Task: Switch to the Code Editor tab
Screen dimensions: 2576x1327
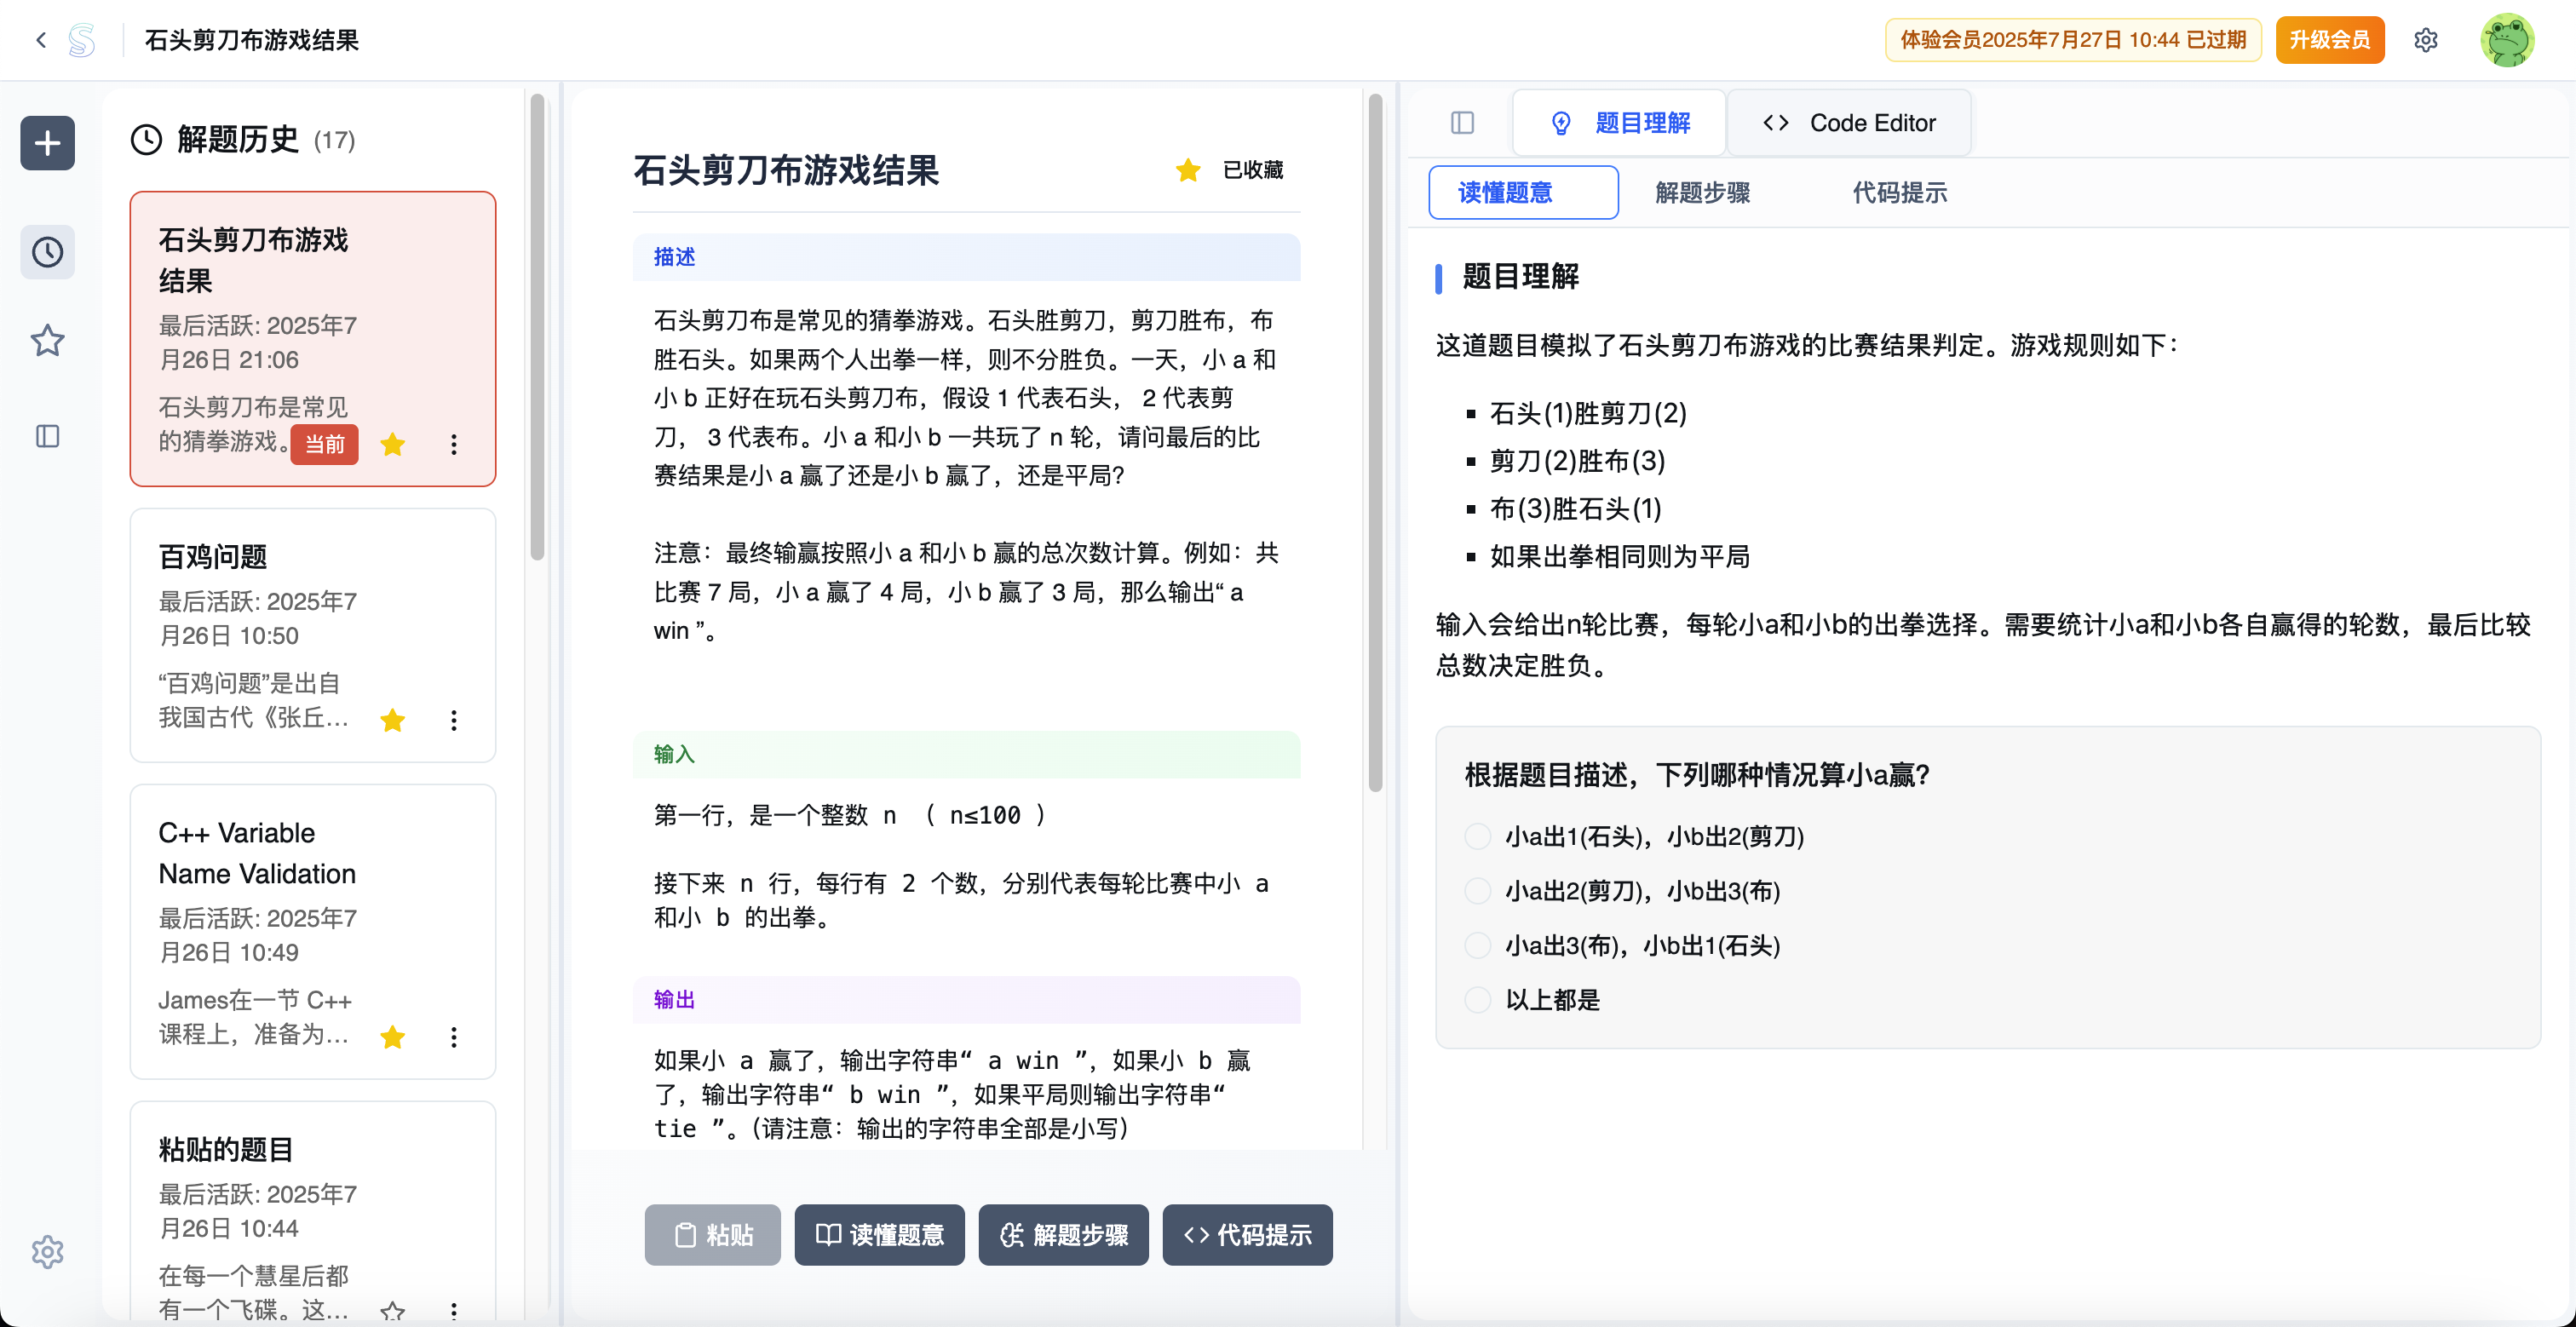Action: tap(1849, 122)
